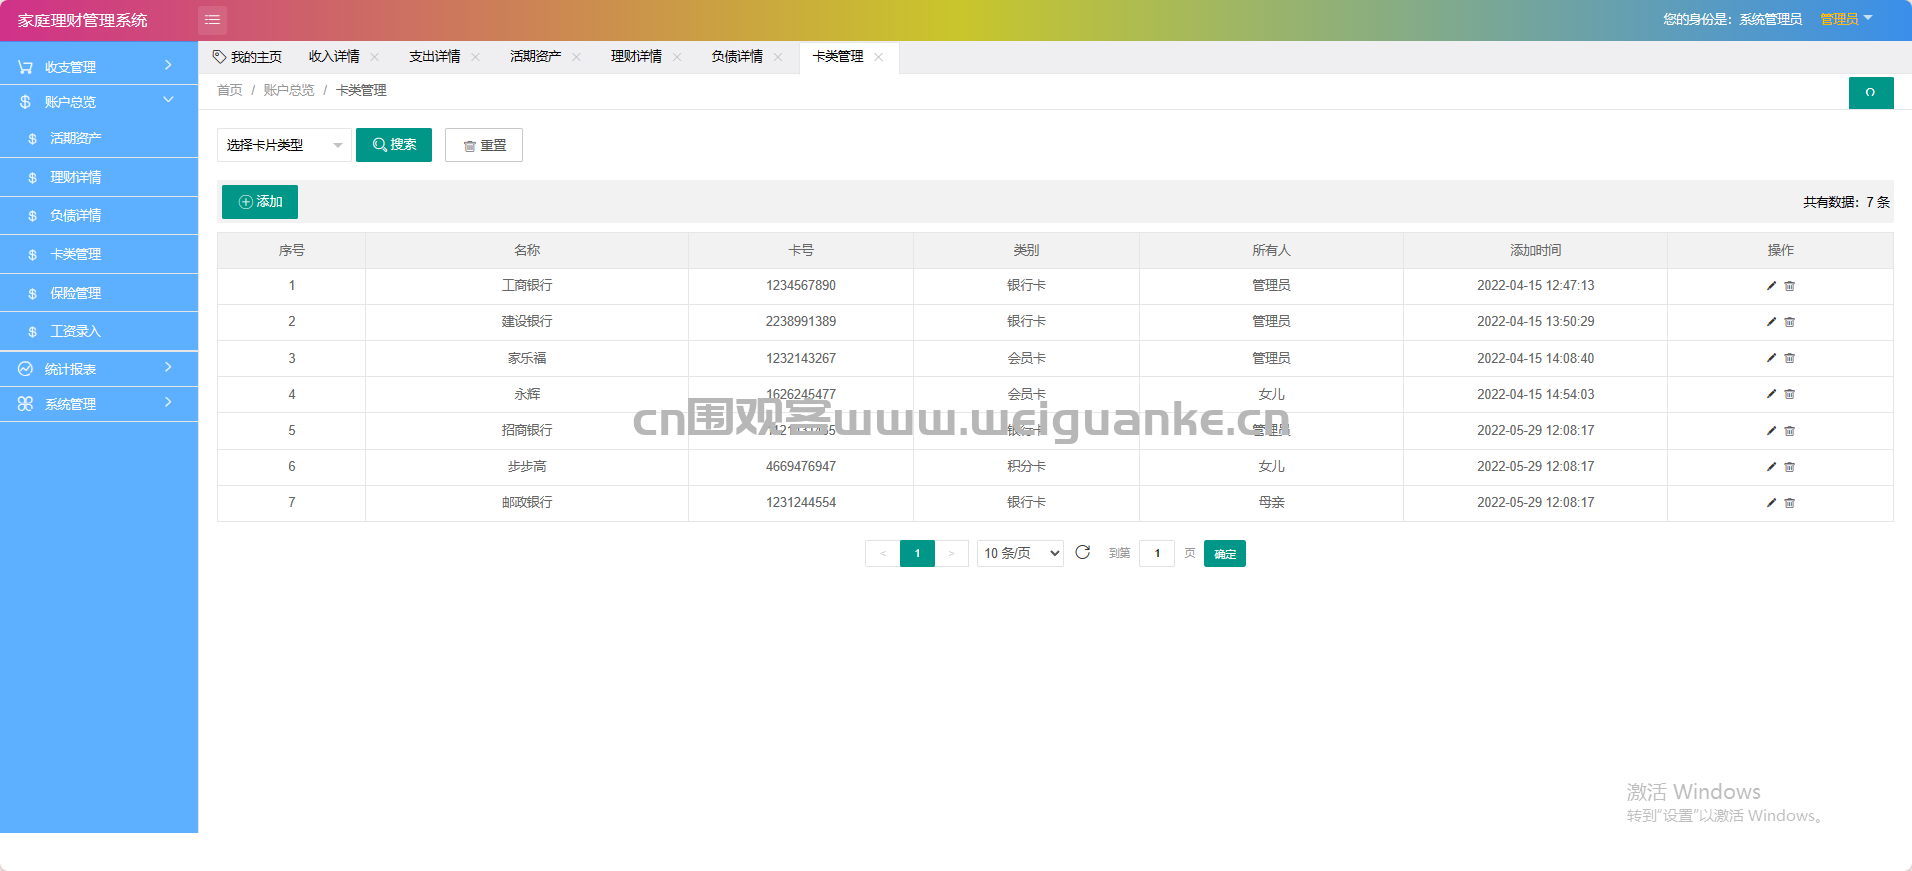
Task: Click the card number 1234567890 cell
Action: click(801, 286)
